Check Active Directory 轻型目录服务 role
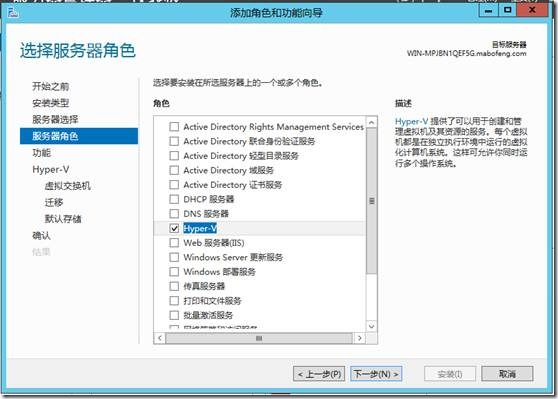This screenshot has width=558, height=399. coord(174,156)
